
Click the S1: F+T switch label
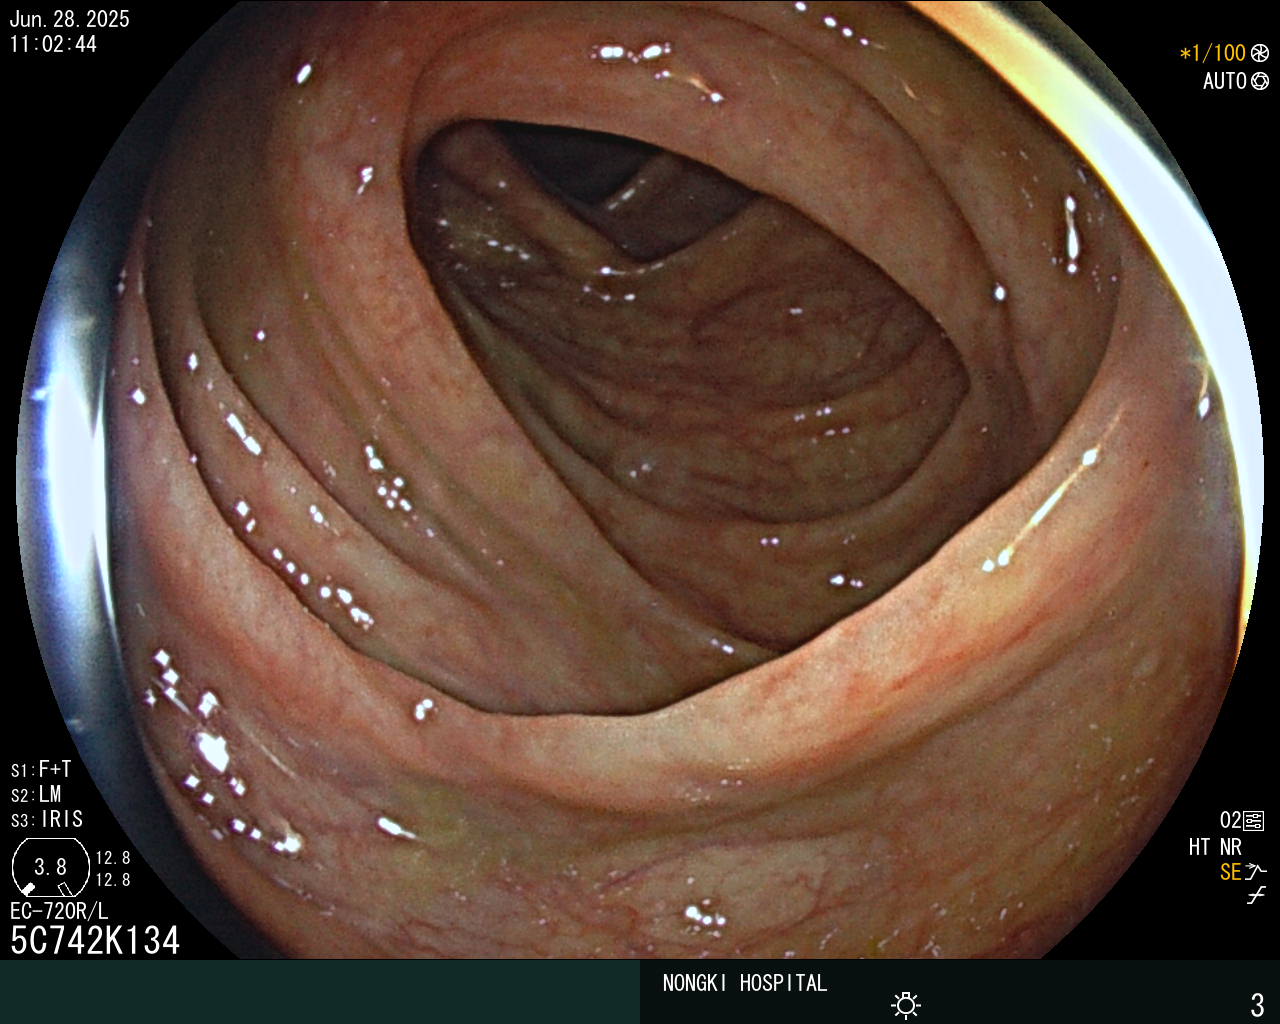pos(41,769)
